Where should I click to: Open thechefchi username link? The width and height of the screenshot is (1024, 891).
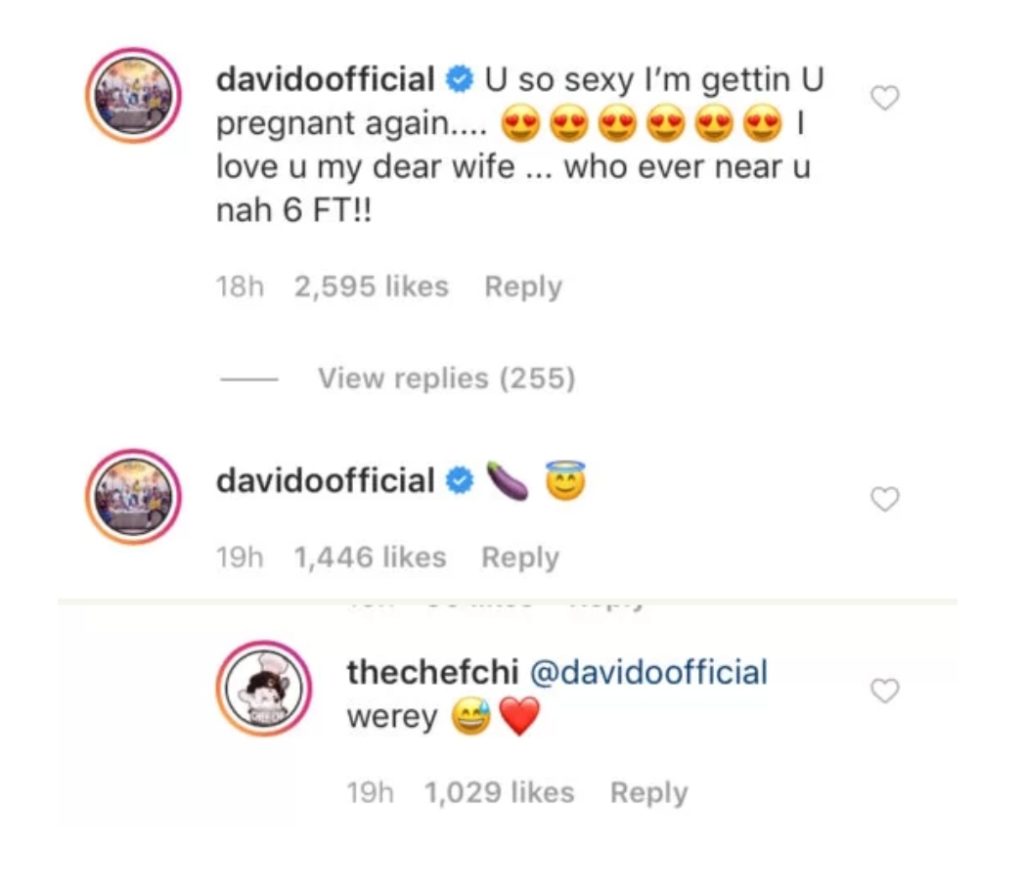(433, 673)
